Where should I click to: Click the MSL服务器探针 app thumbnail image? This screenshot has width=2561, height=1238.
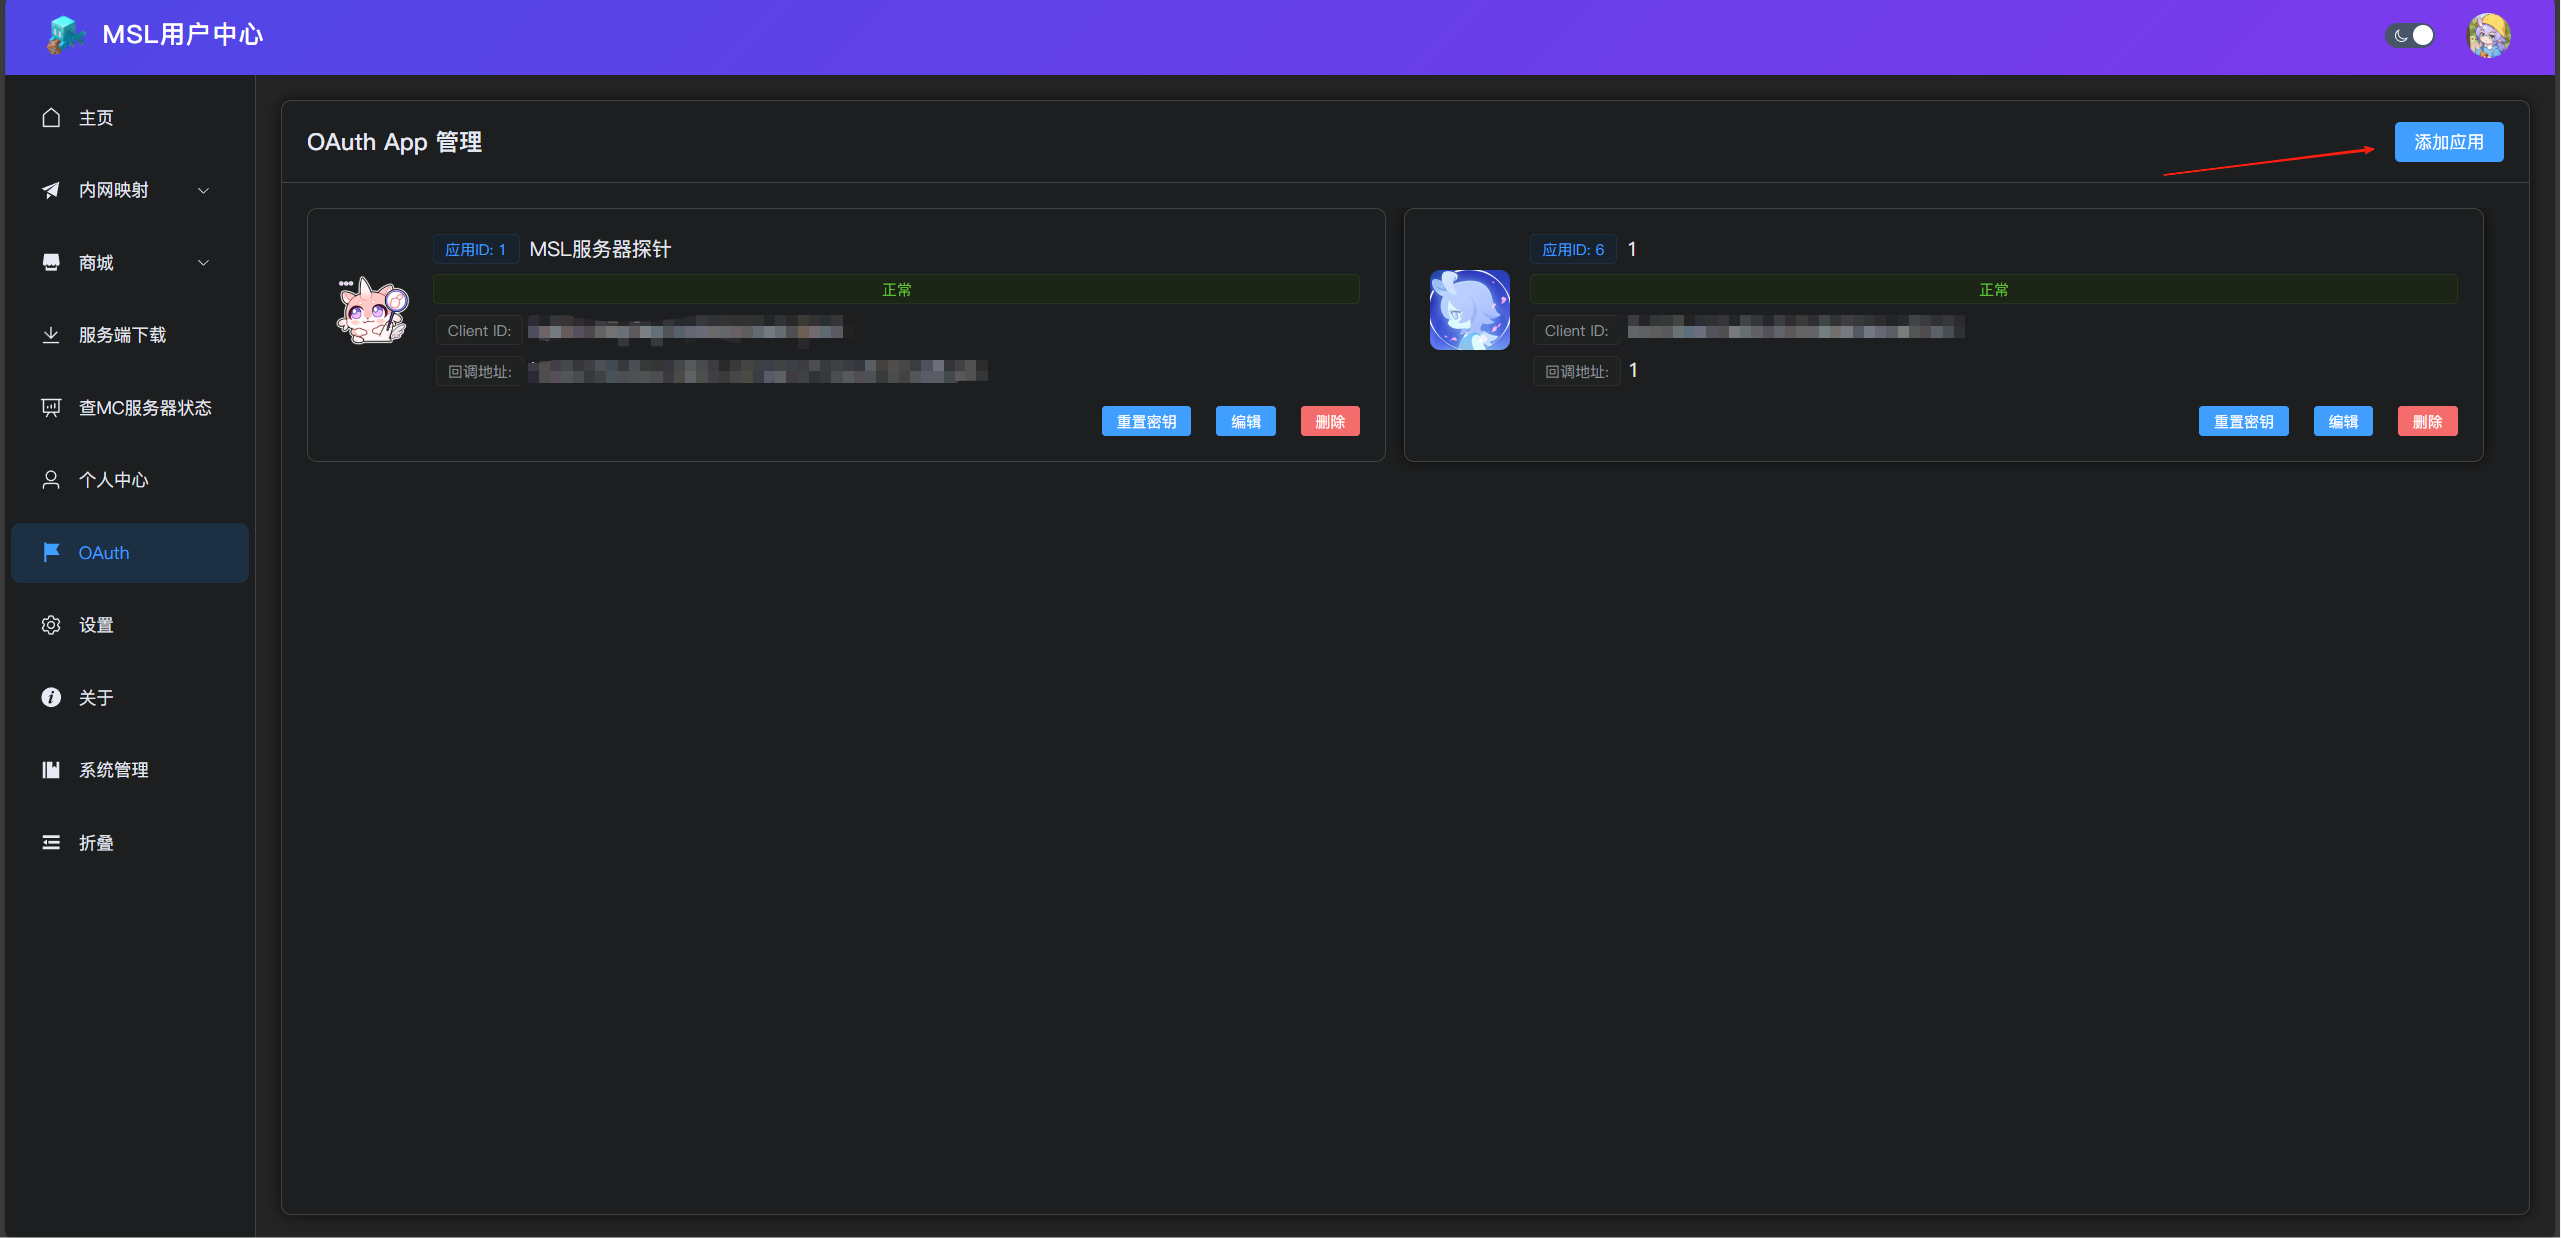(372, 311)
